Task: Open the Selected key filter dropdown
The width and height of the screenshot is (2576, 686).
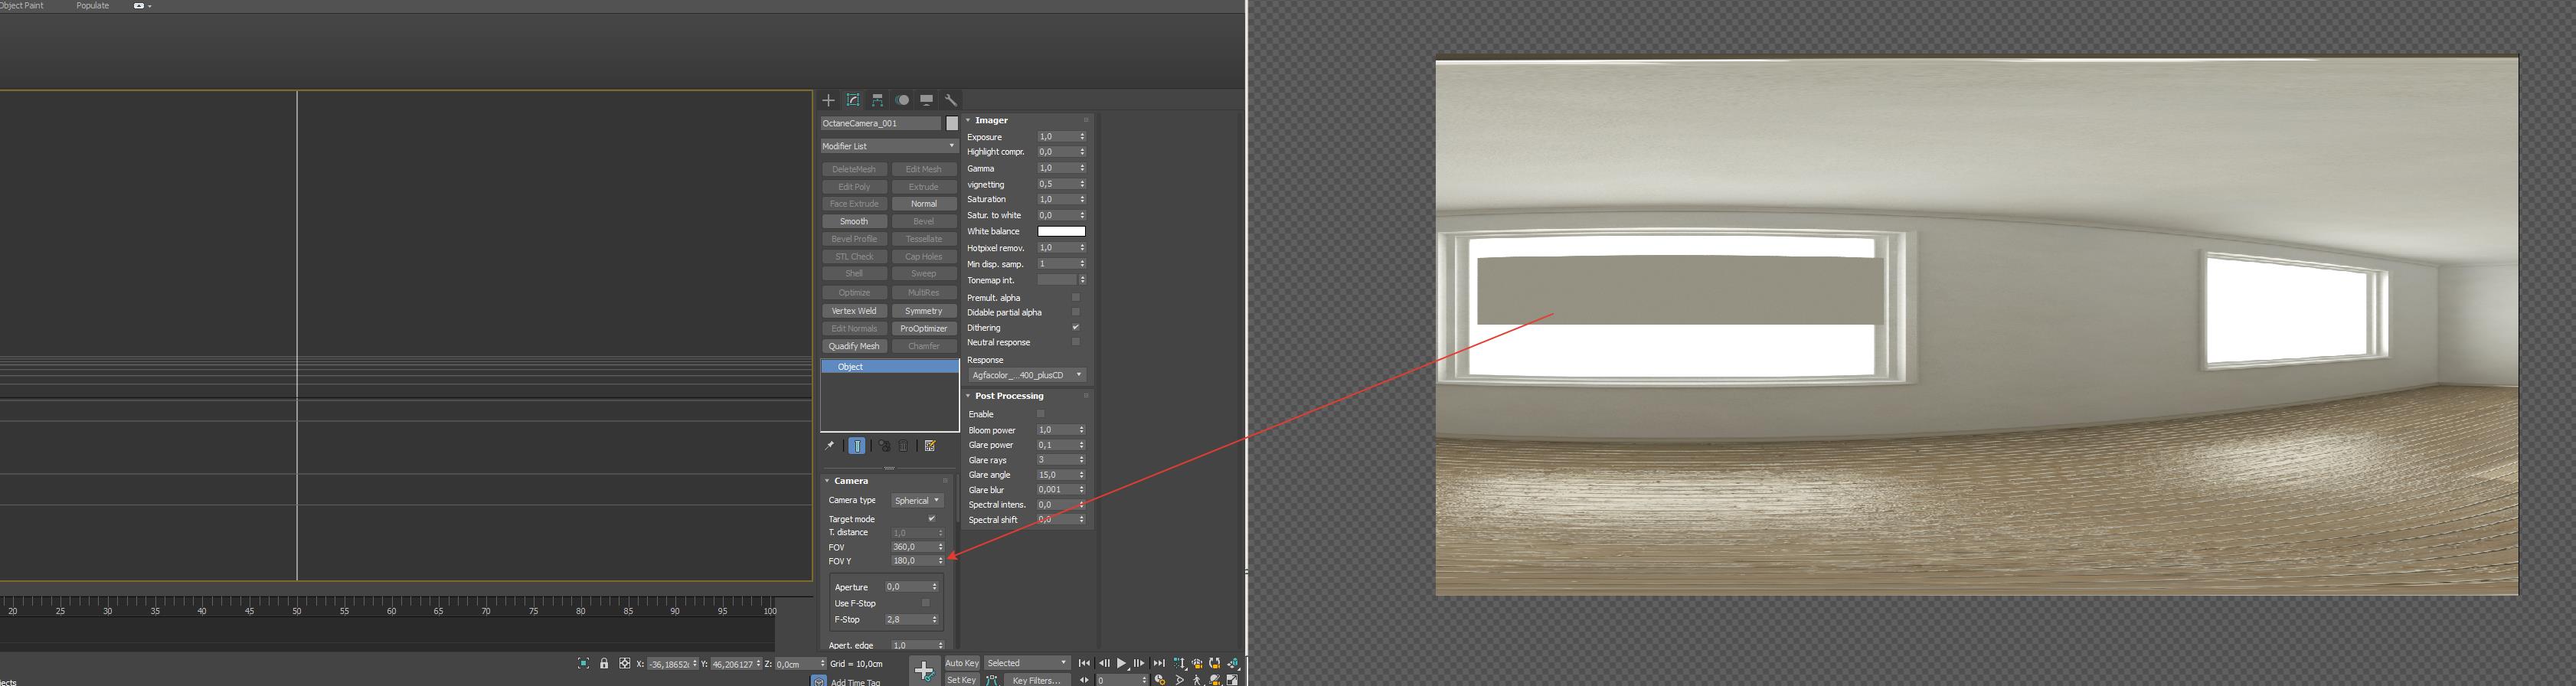Action: 1027,663
